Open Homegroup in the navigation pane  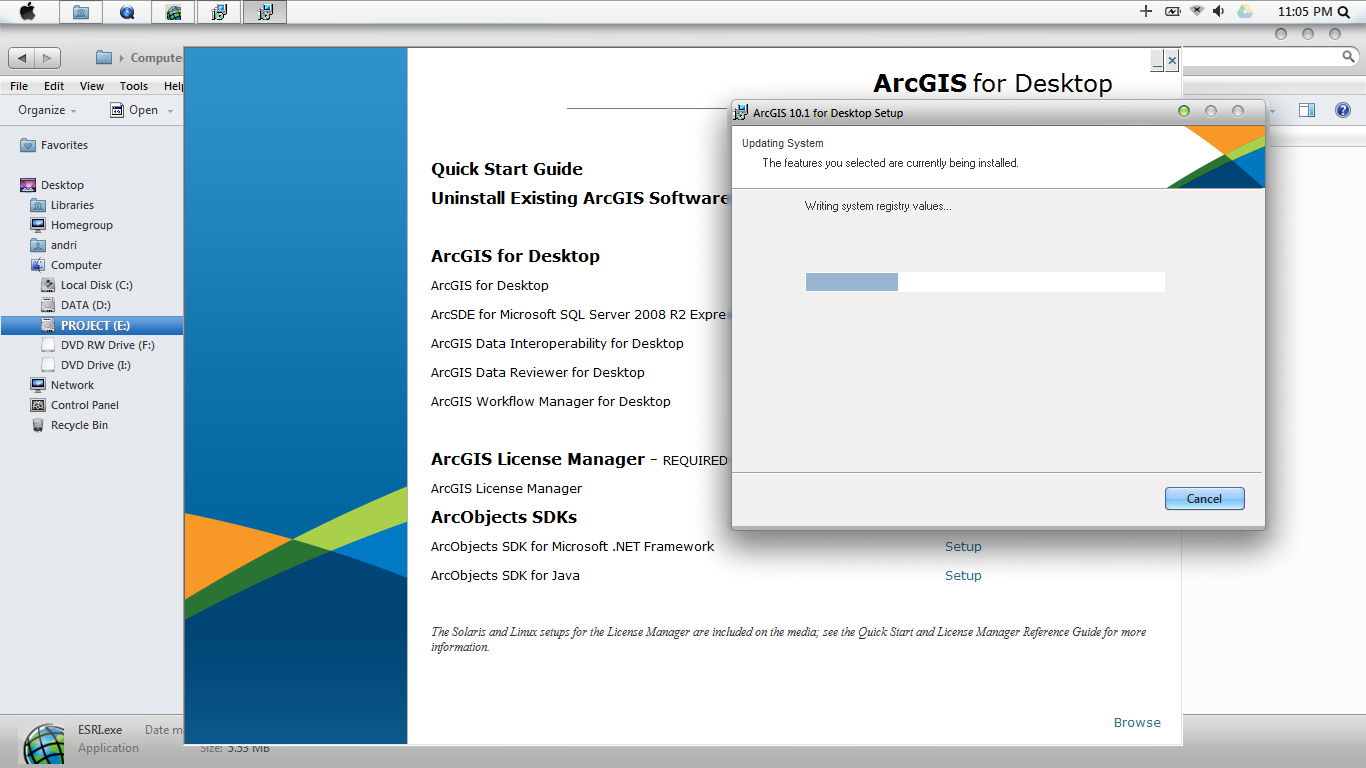(81, 225)
